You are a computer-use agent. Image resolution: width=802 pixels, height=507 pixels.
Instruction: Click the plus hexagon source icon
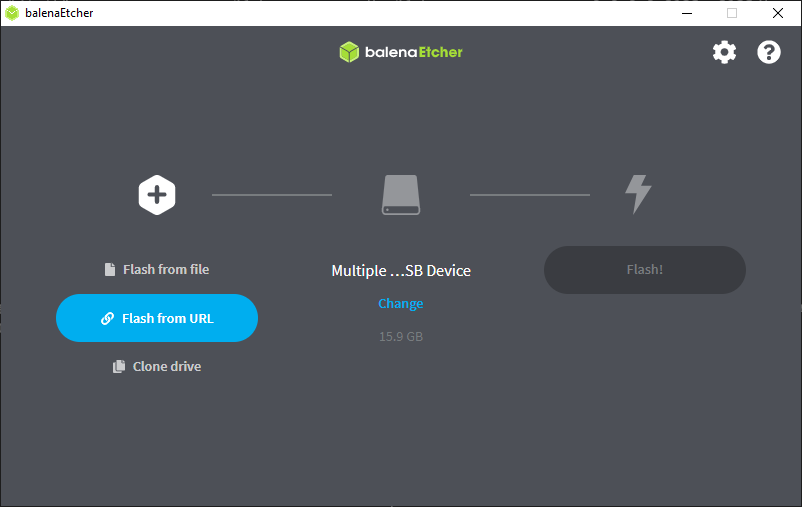pos(157,194)
